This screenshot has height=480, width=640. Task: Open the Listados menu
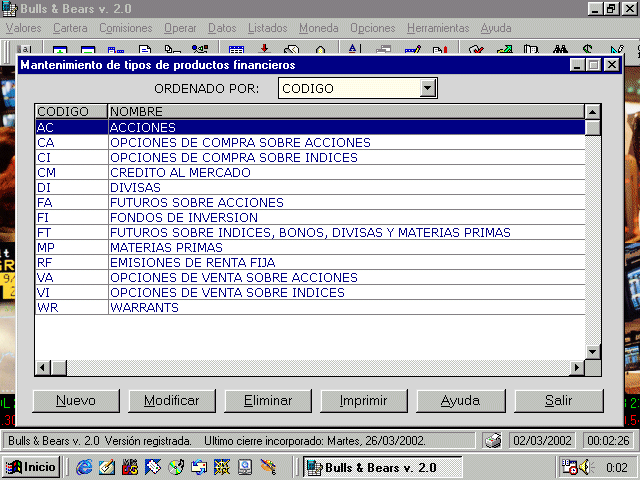[268, 28]
